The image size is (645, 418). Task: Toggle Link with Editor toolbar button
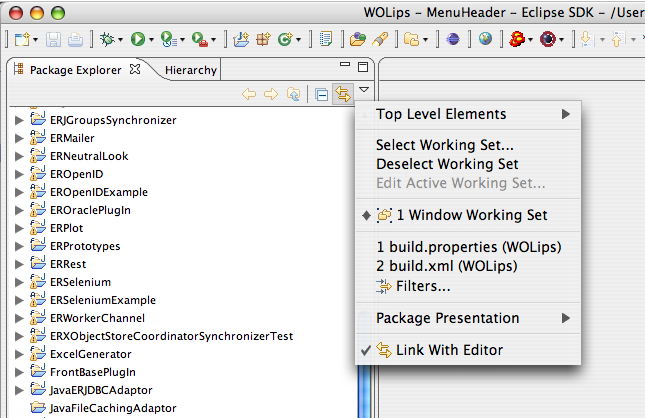[343, 94]
